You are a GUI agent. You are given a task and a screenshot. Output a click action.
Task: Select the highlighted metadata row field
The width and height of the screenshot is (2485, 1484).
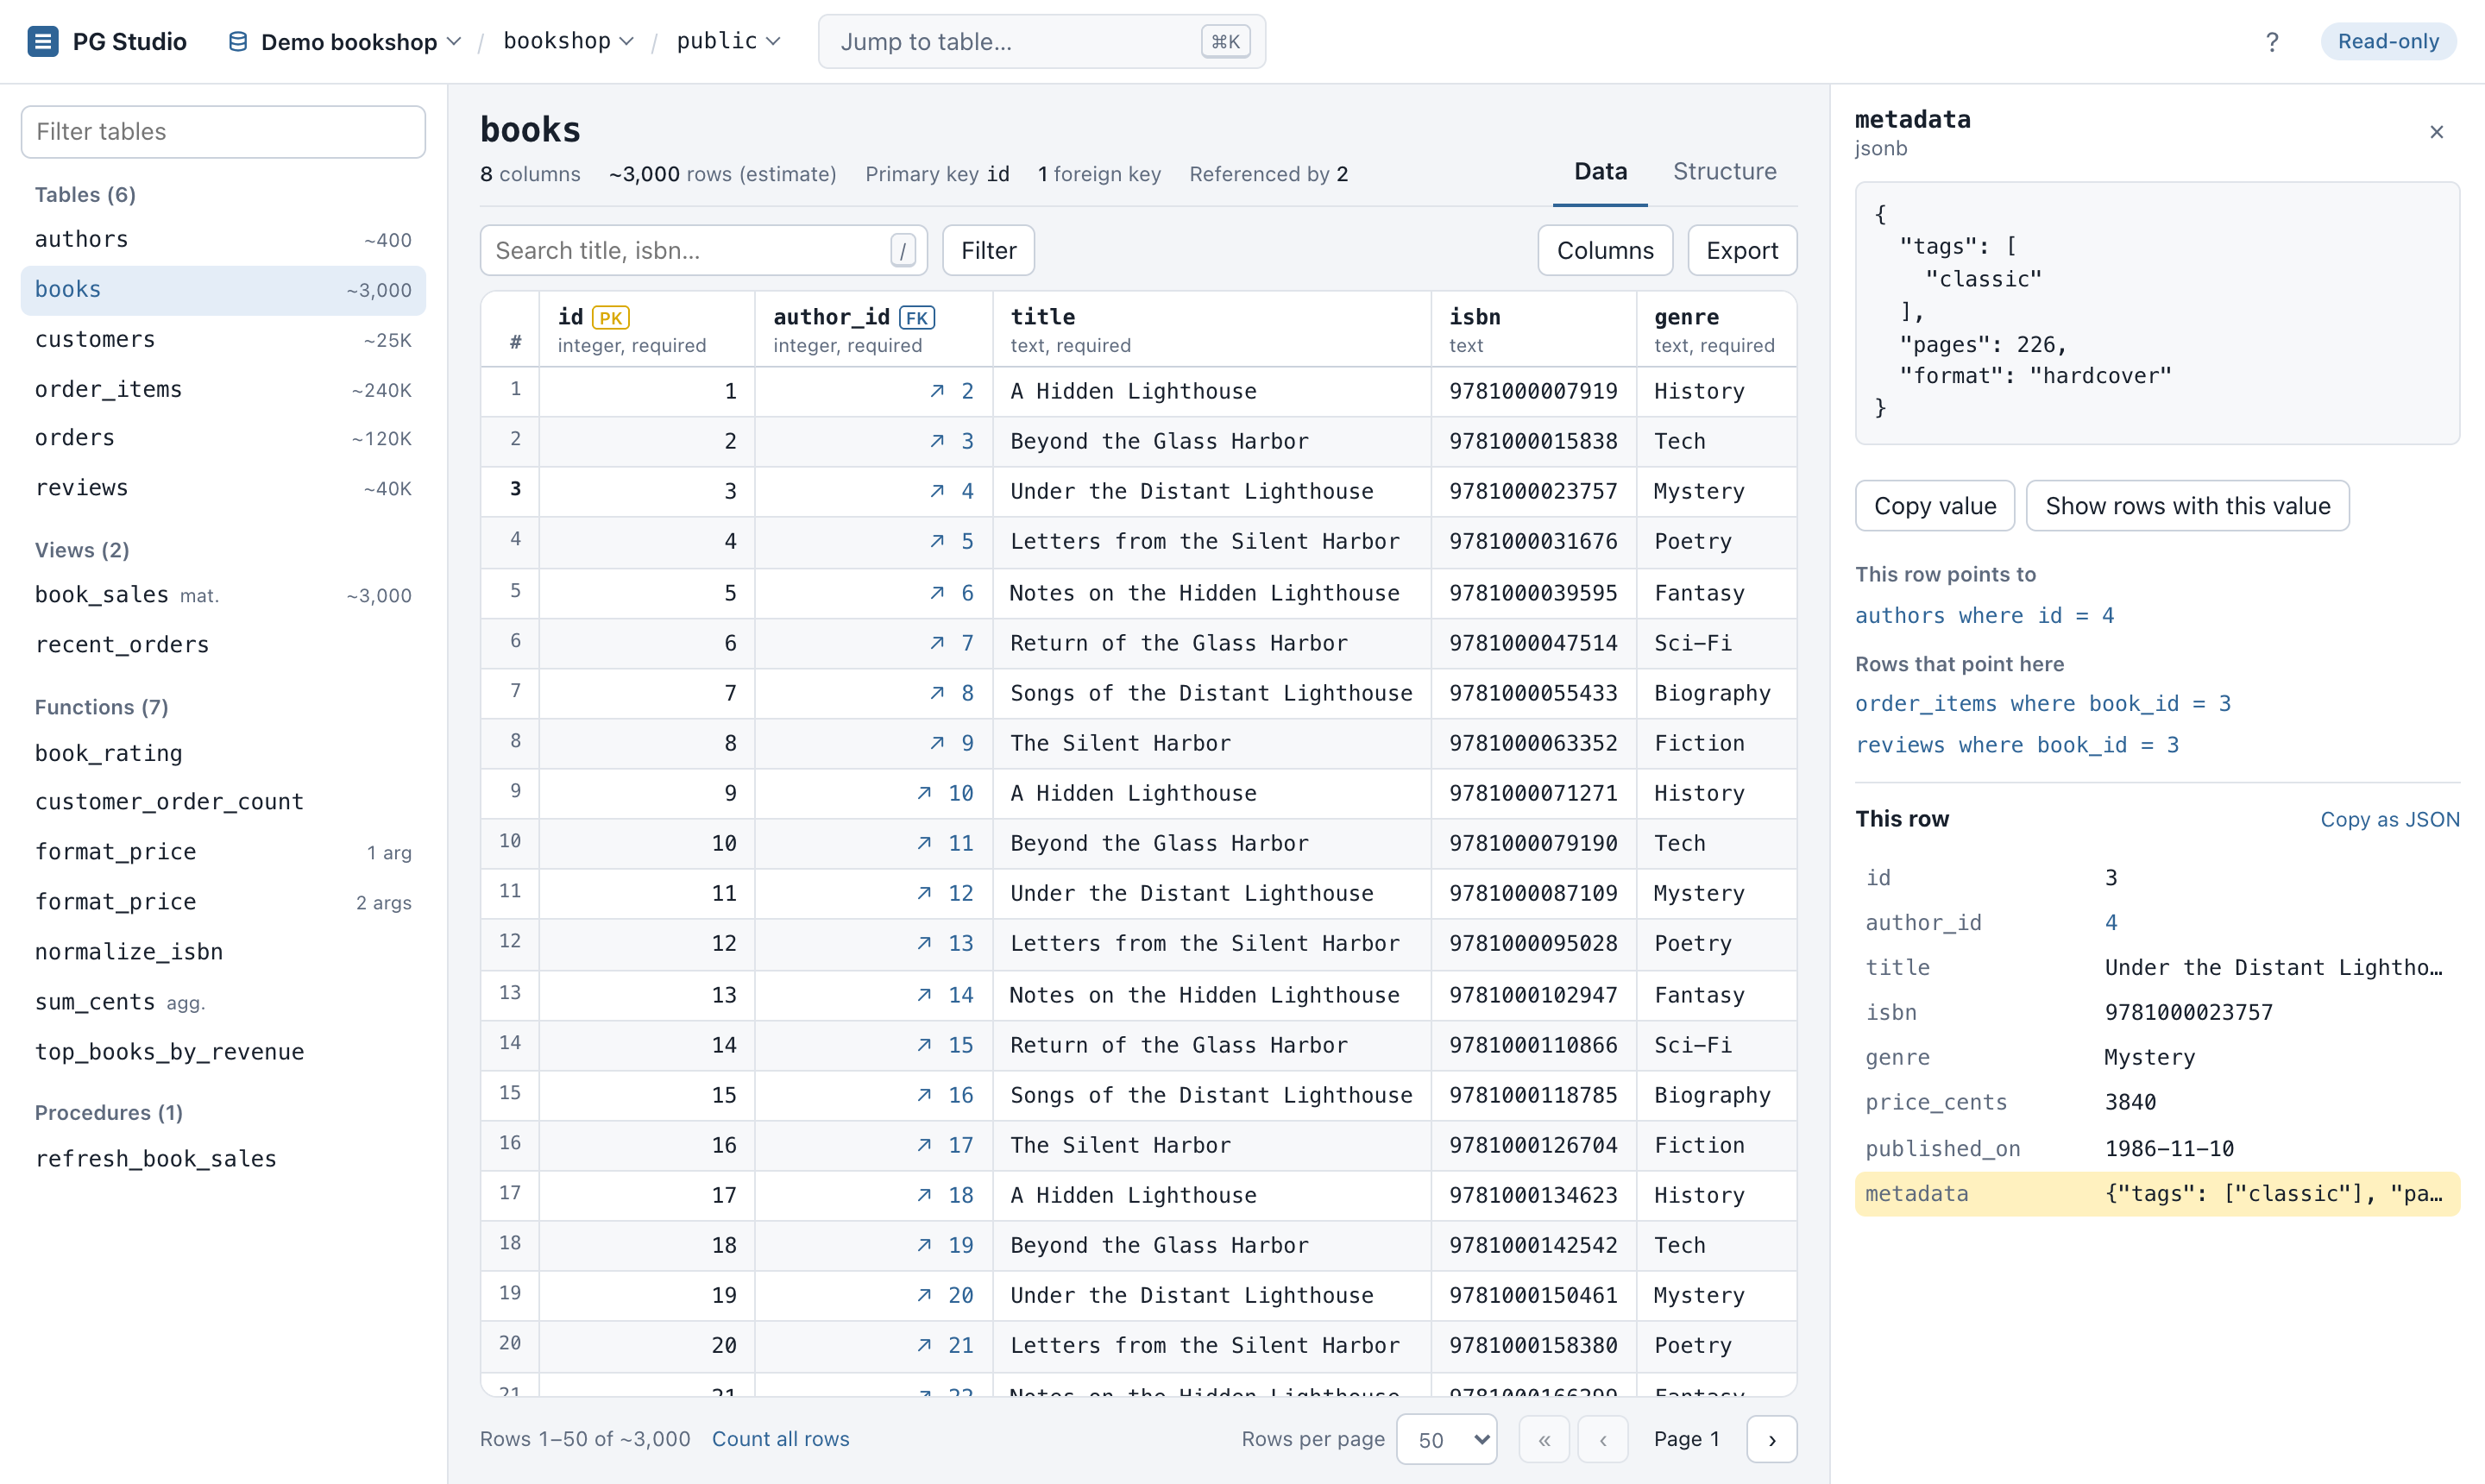pyautogui.click(x=2157, y=1193)
